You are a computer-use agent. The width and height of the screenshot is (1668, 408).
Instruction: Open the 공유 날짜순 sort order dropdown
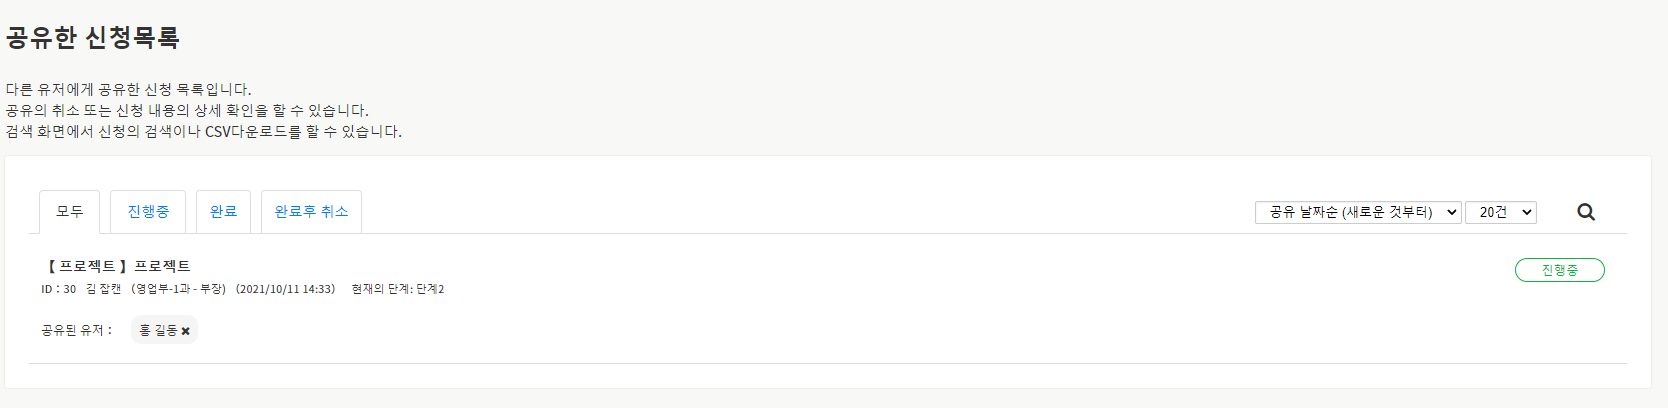pyautogui.click(x=1358, y=212)
